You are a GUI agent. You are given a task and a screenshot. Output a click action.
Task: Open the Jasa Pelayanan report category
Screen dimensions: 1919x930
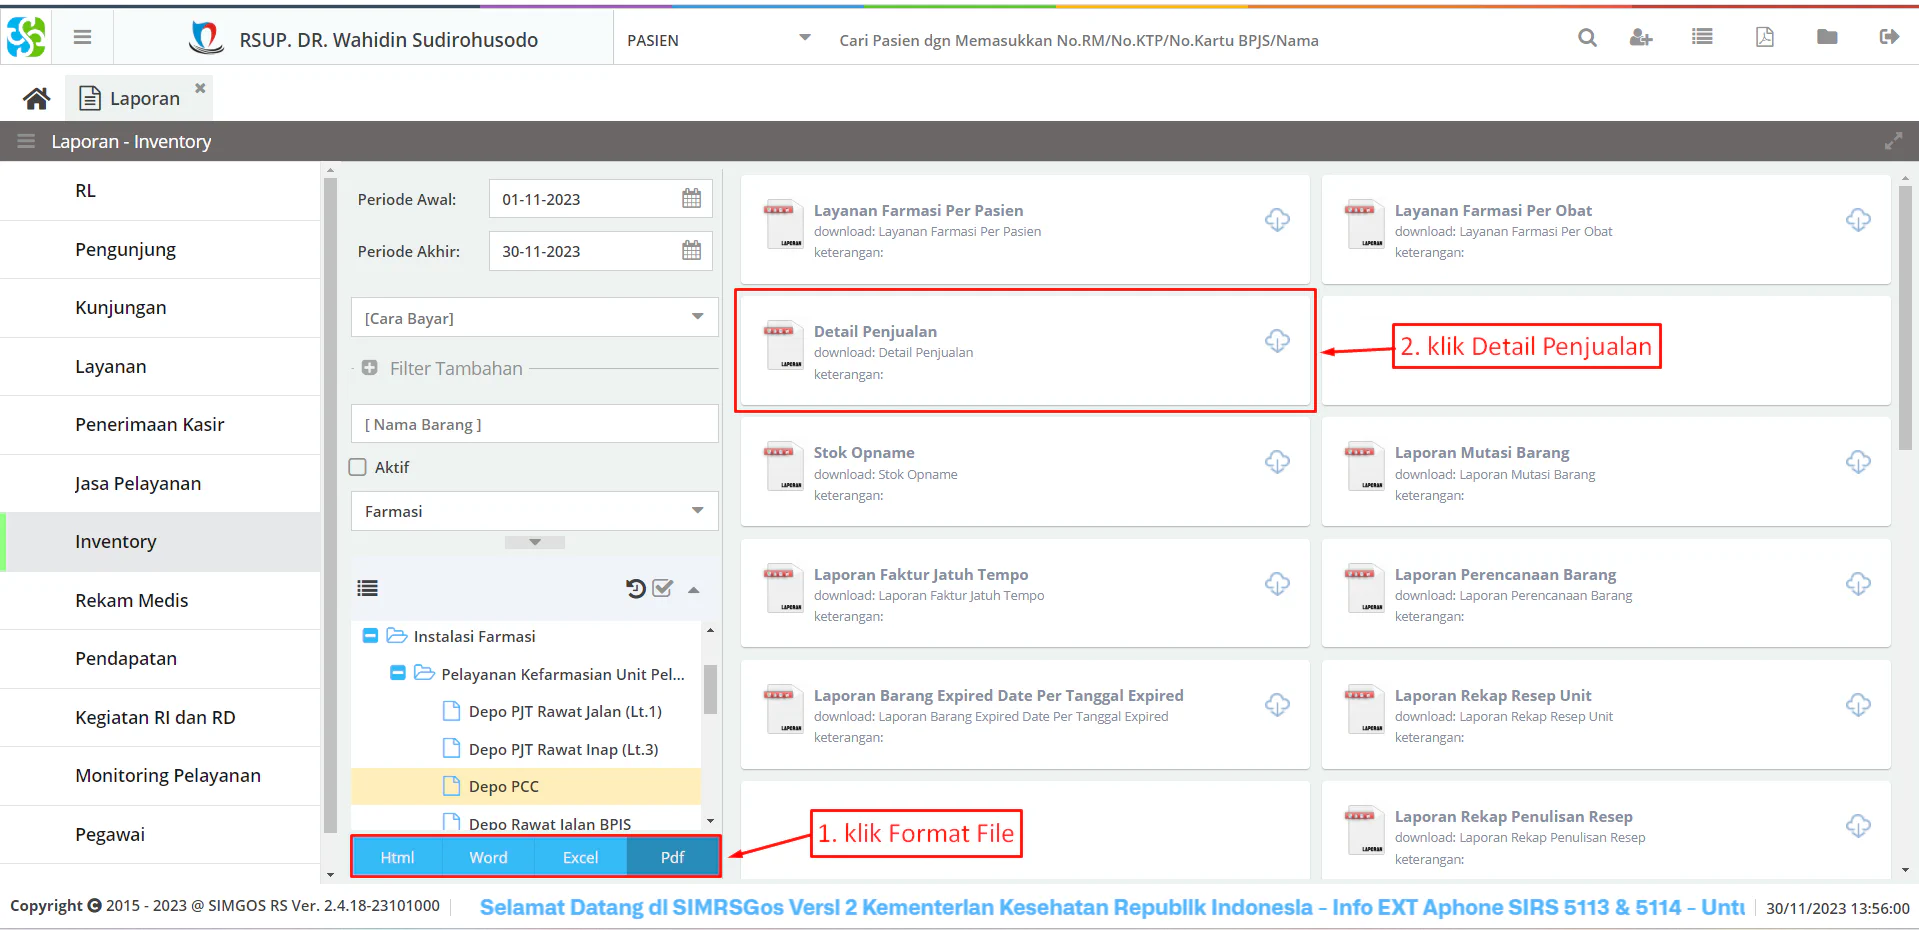160,484
